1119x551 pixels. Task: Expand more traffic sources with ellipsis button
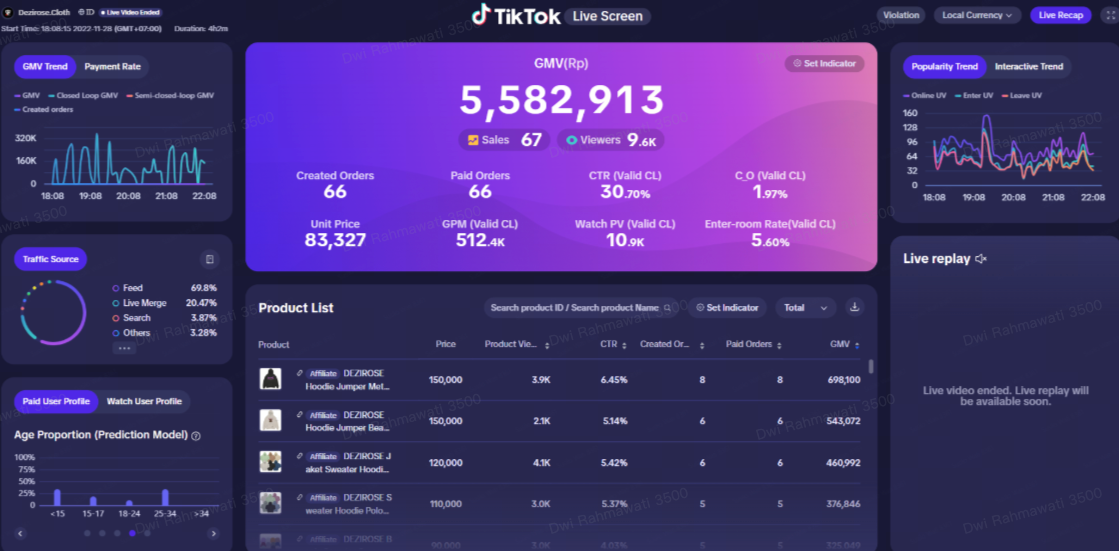125,348
